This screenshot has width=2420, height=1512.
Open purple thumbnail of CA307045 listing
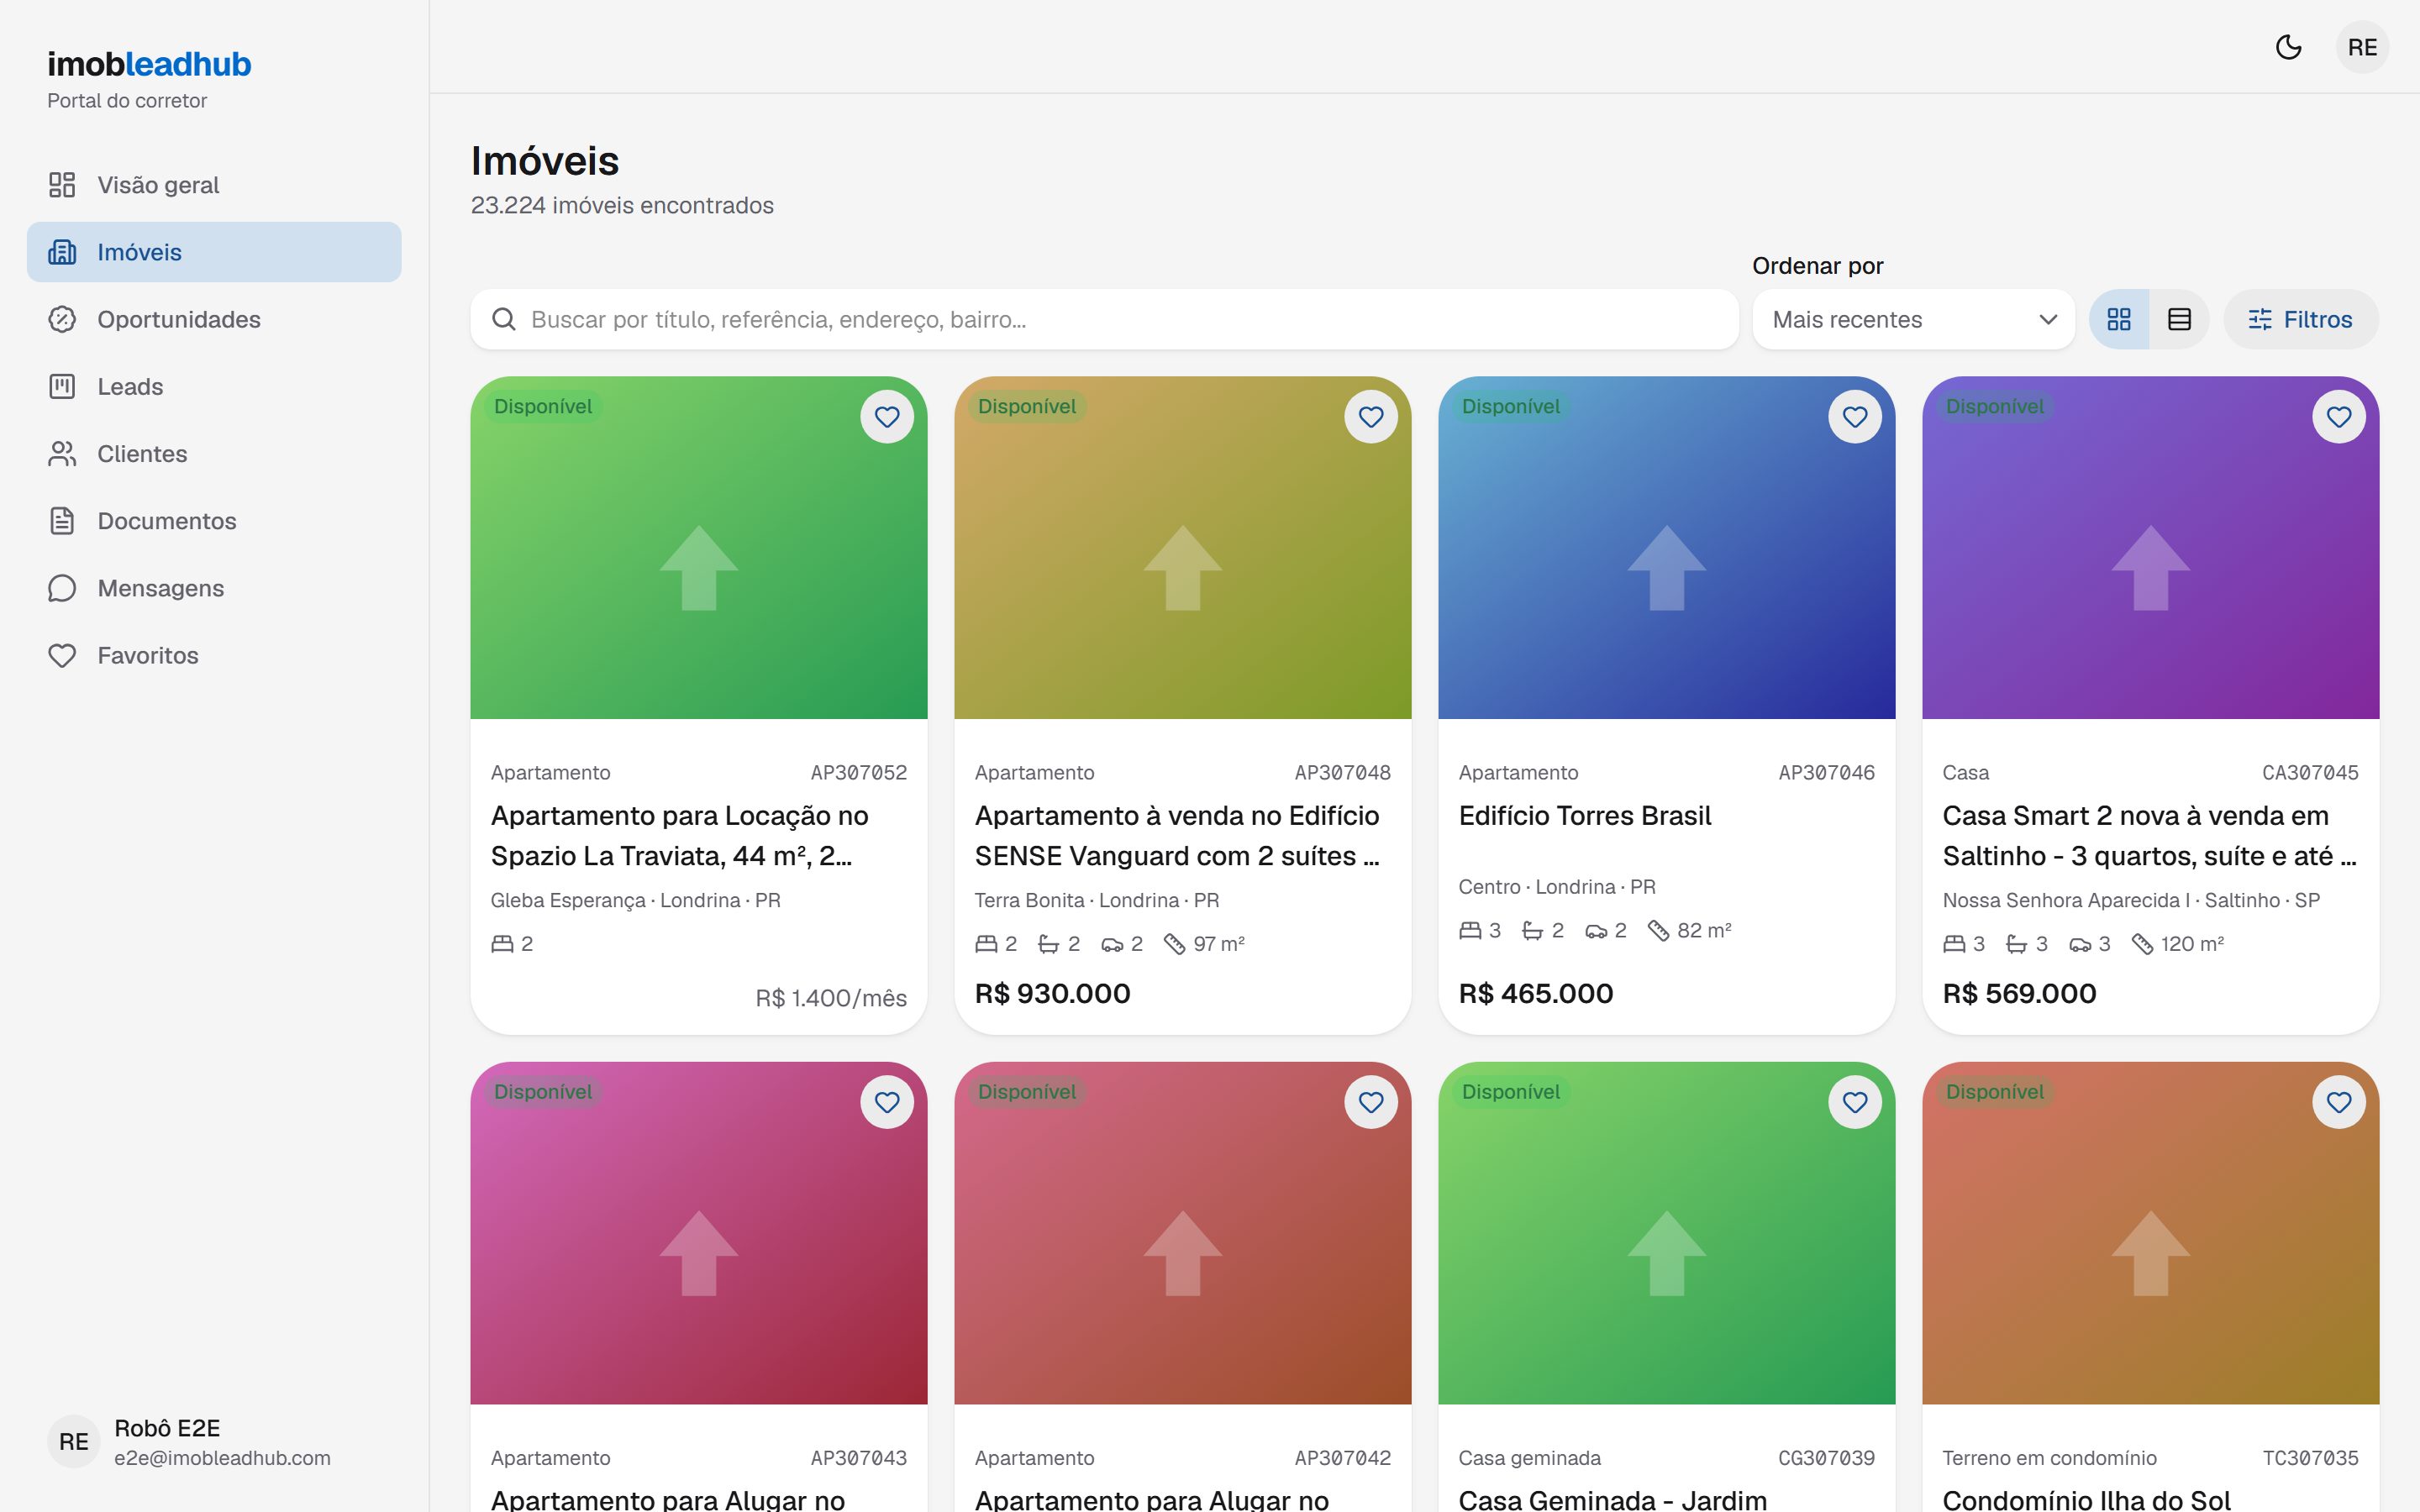pyautogui.click(x=2151, y=547)
